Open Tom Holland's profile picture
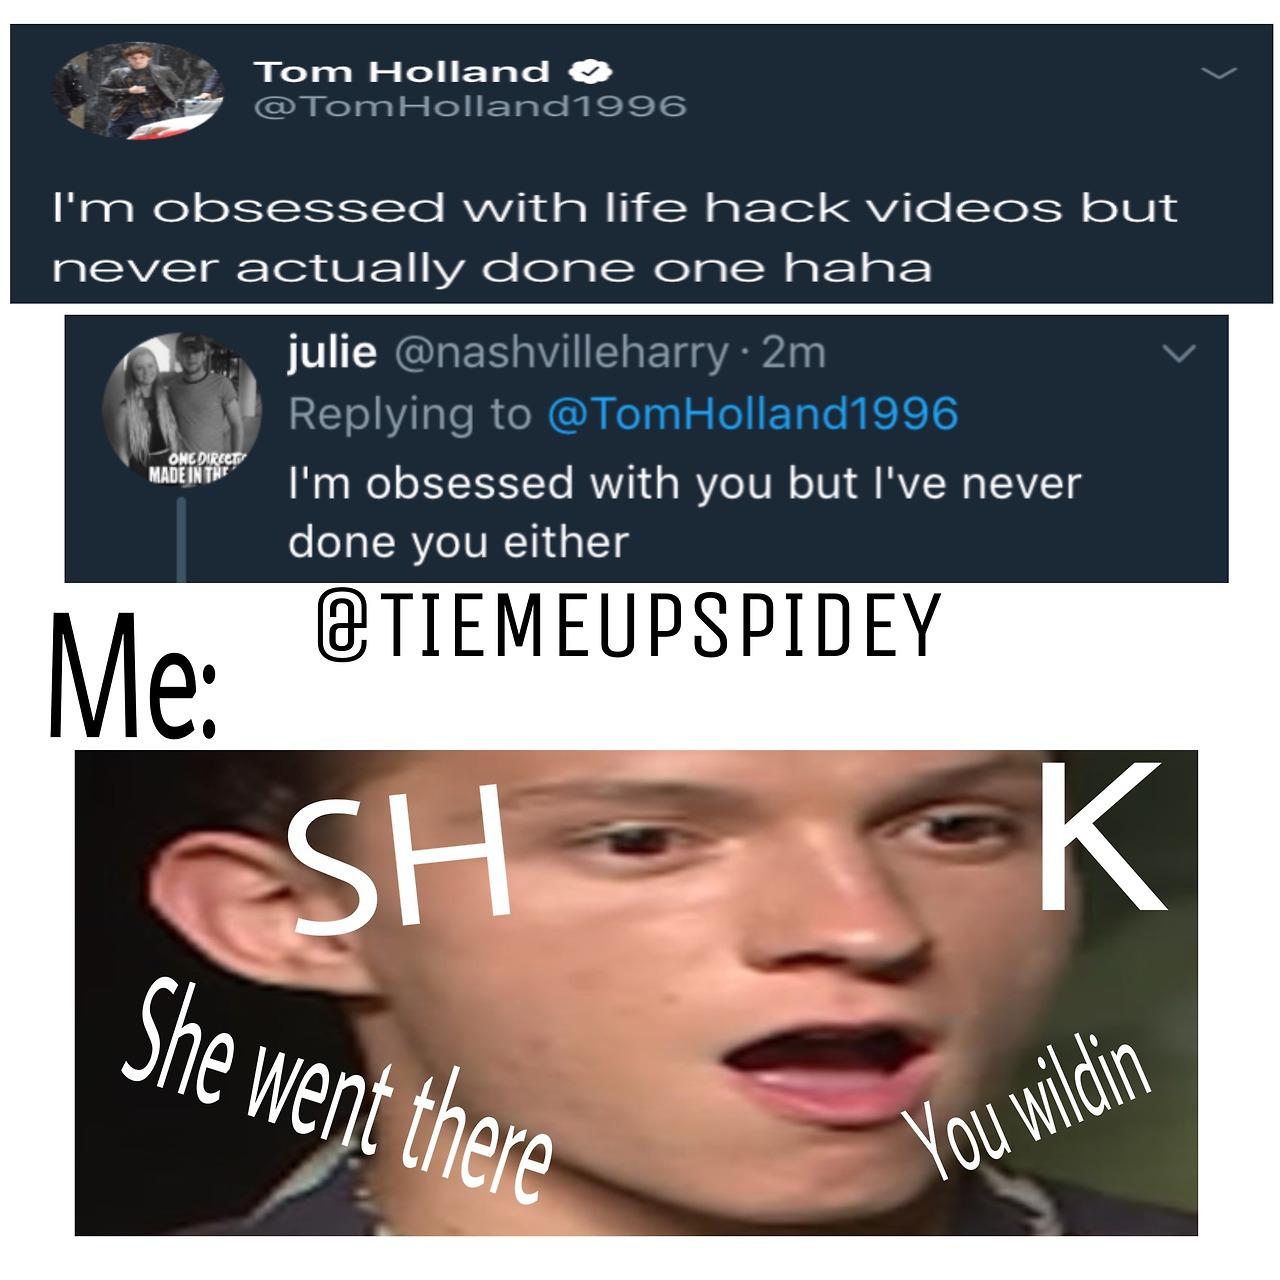Viewport: 1280px width, 1280px height. click(138, 95)
